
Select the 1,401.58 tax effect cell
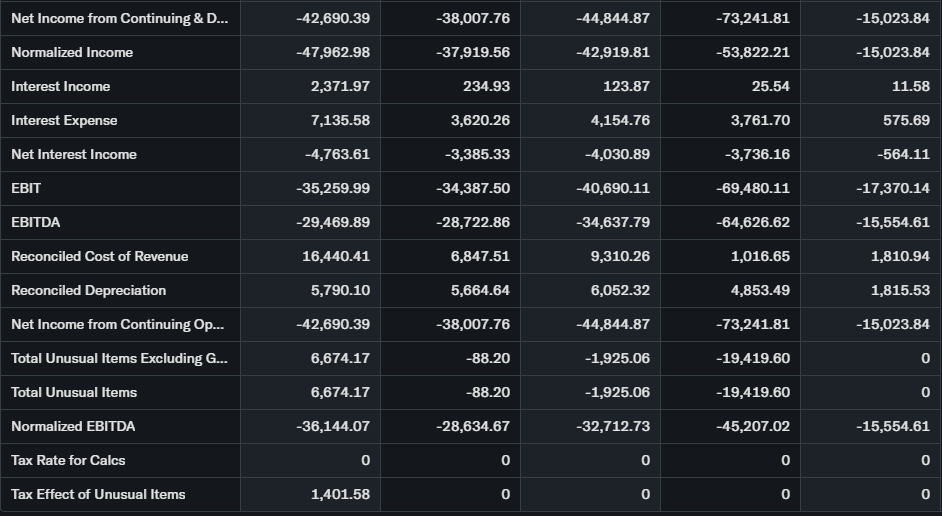[340, 494]
